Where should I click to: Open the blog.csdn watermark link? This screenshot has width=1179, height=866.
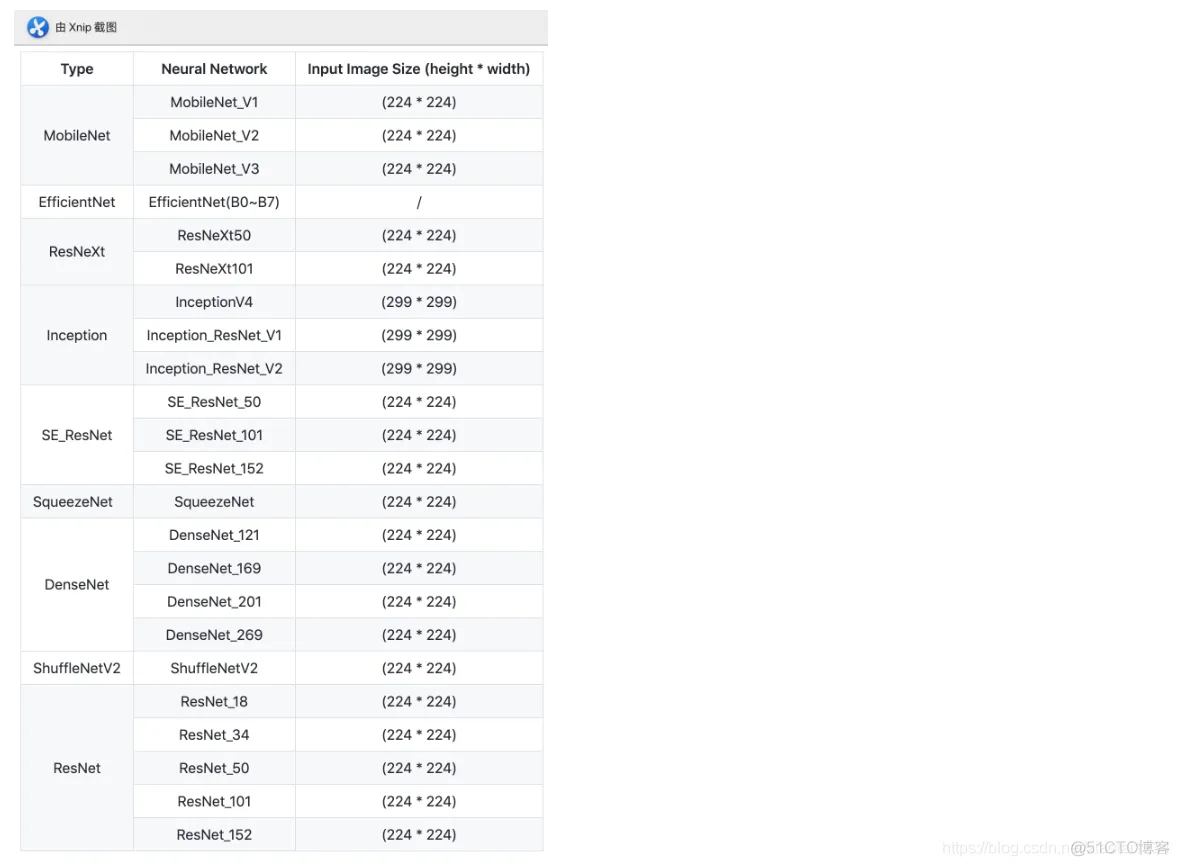pyautogui.click(x=1005, y=848)
